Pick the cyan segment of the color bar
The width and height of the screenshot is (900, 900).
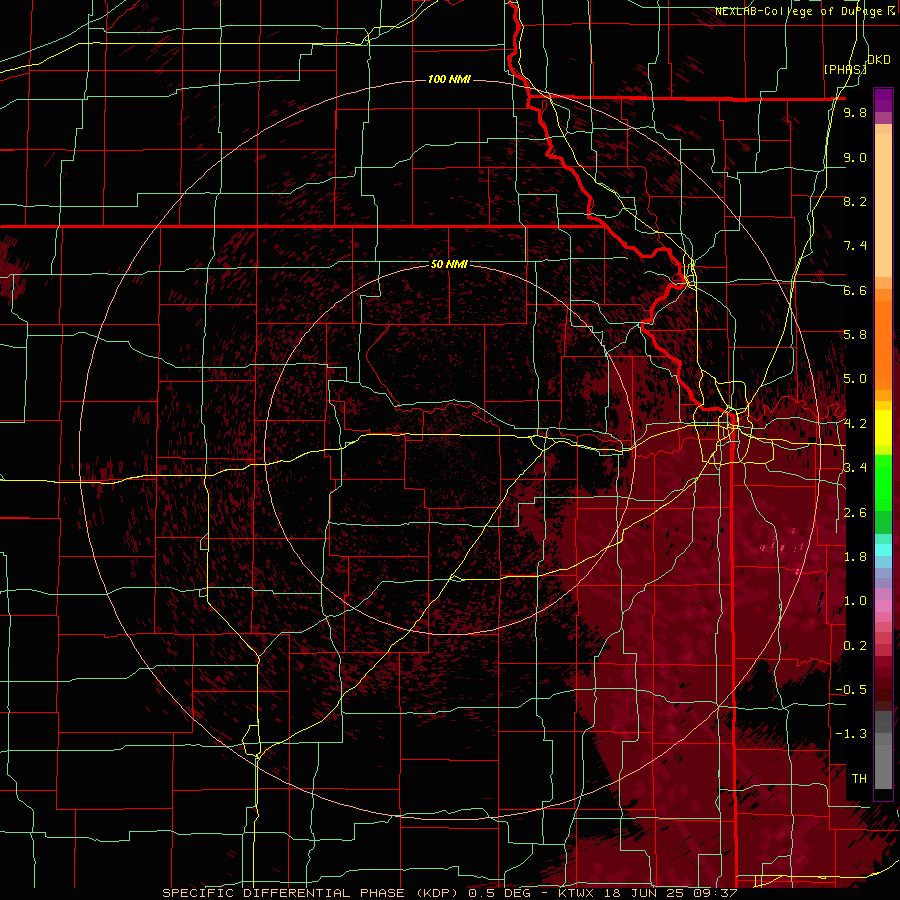[x=883, y=550]
